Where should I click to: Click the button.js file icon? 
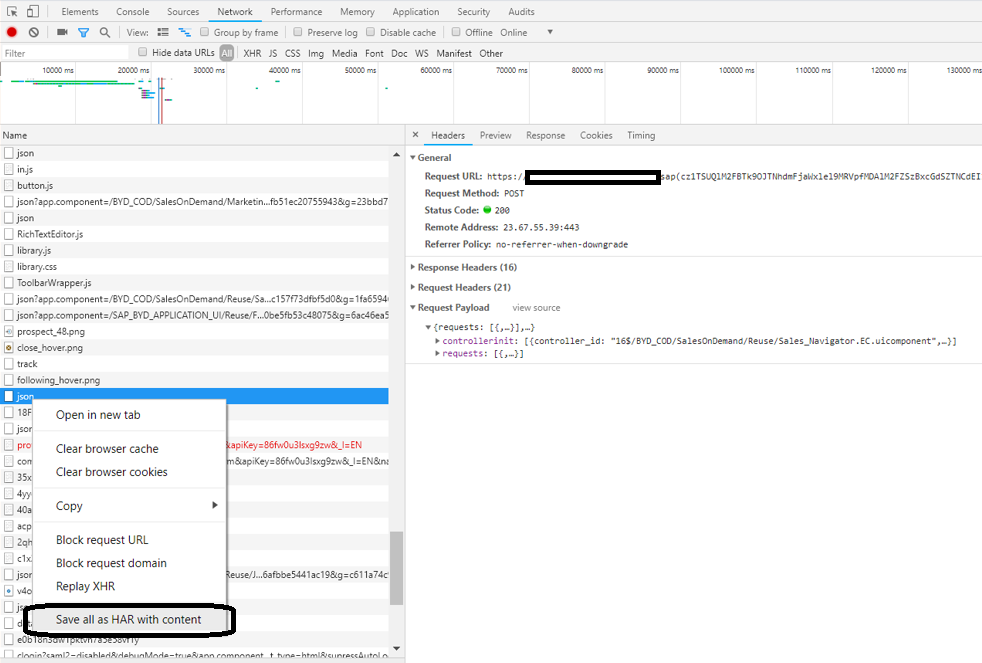click(9, 185)
